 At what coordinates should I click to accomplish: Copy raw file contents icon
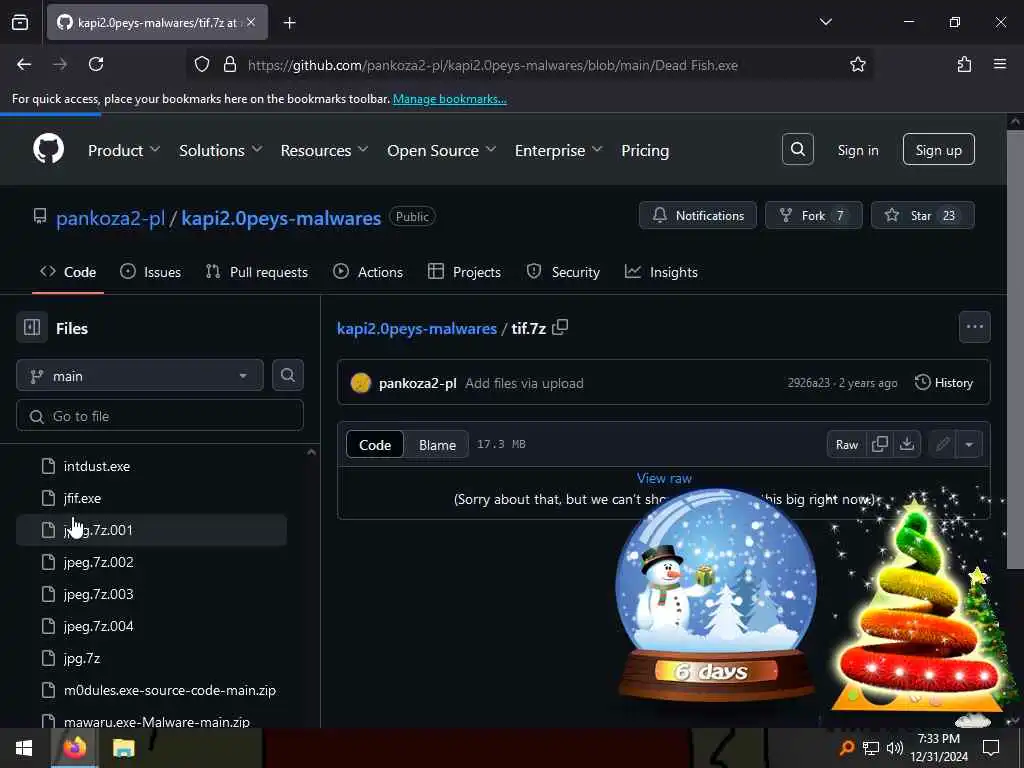click(x=880, y=444)
